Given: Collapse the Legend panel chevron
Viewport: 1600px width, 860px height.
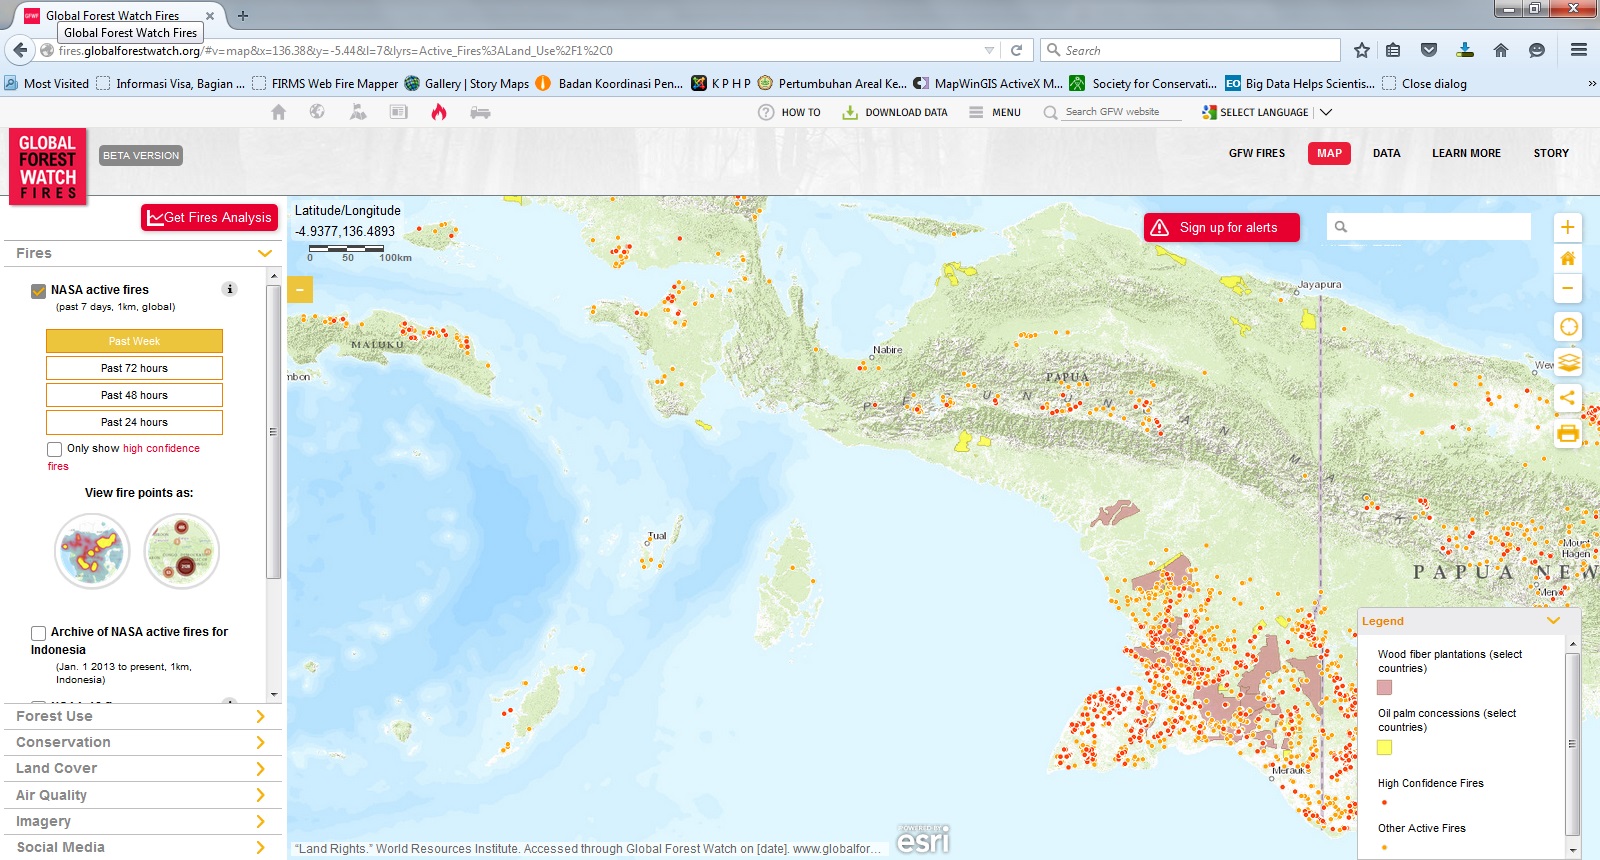Looking at the screenshot, I should point(1553,621).
